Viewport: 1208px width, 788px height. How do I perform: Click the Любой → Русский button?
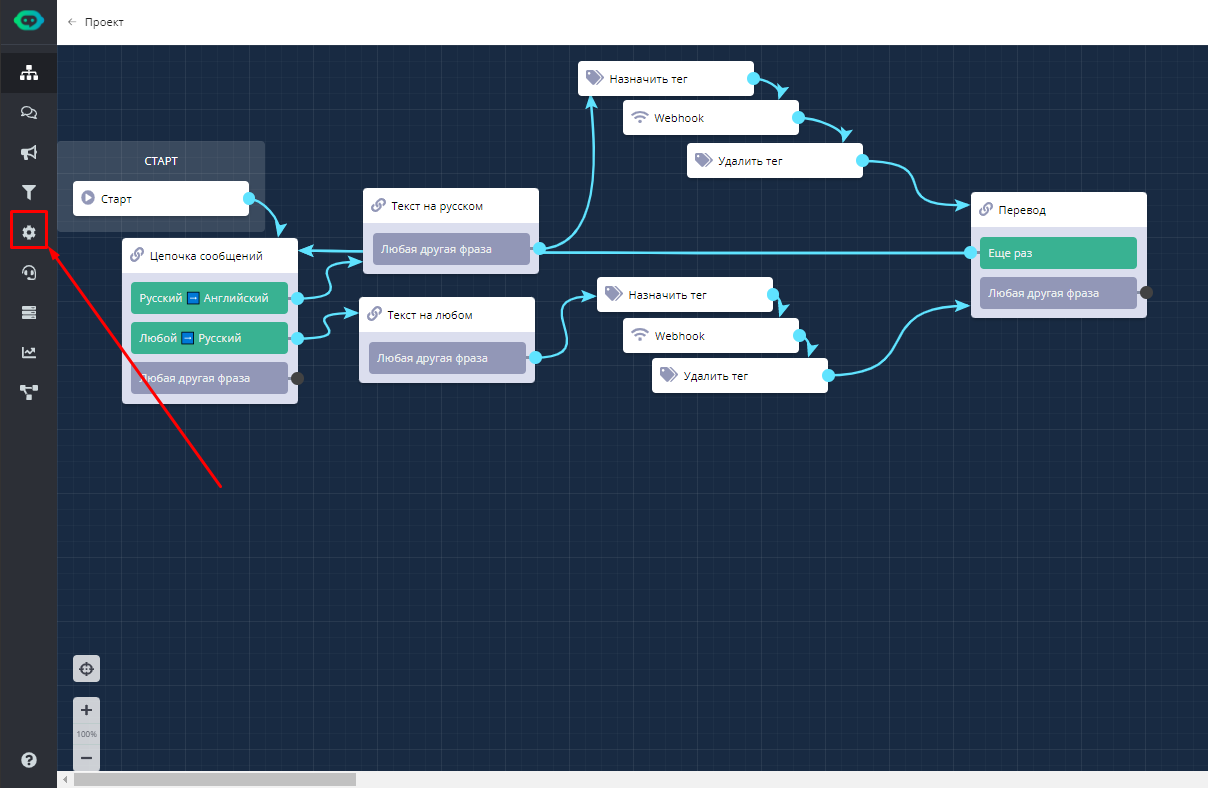[209, 338]
